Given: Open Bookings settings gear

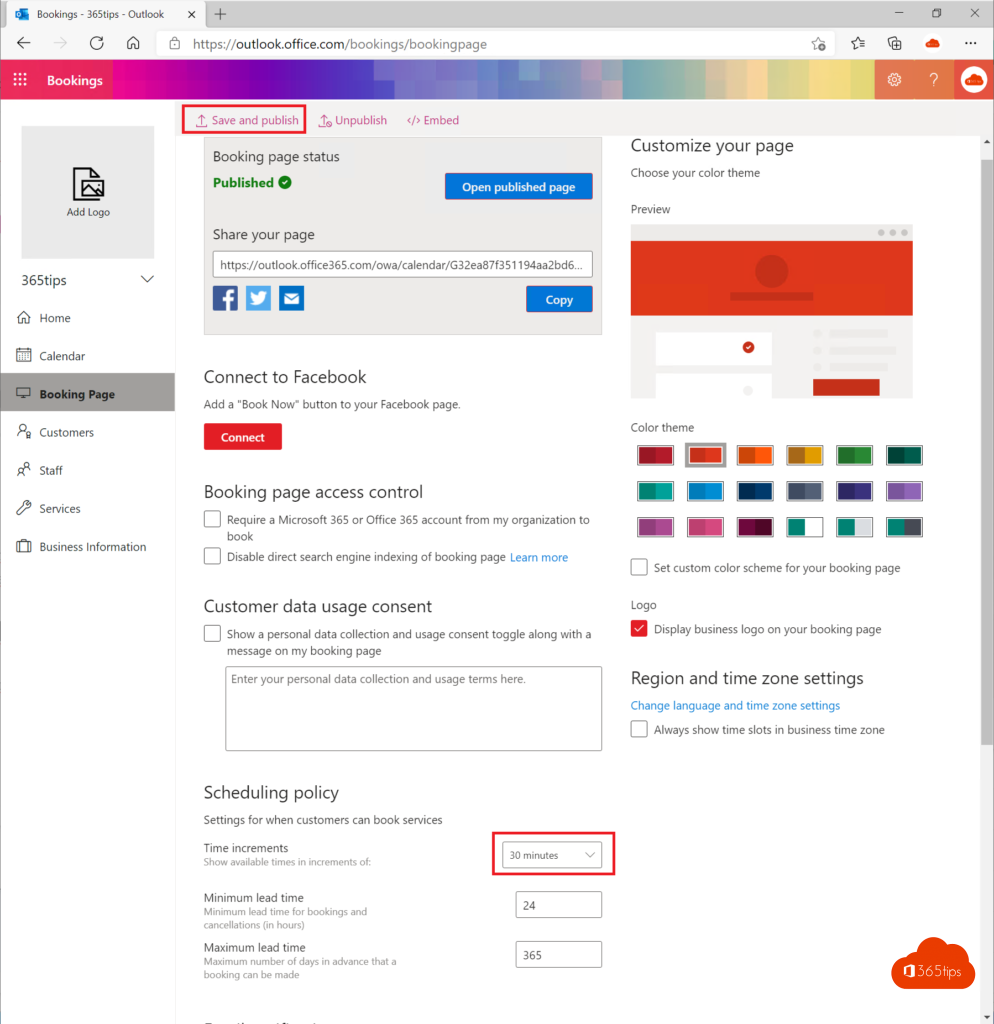Looking at the screenshot, I should [x=894, y=80].
